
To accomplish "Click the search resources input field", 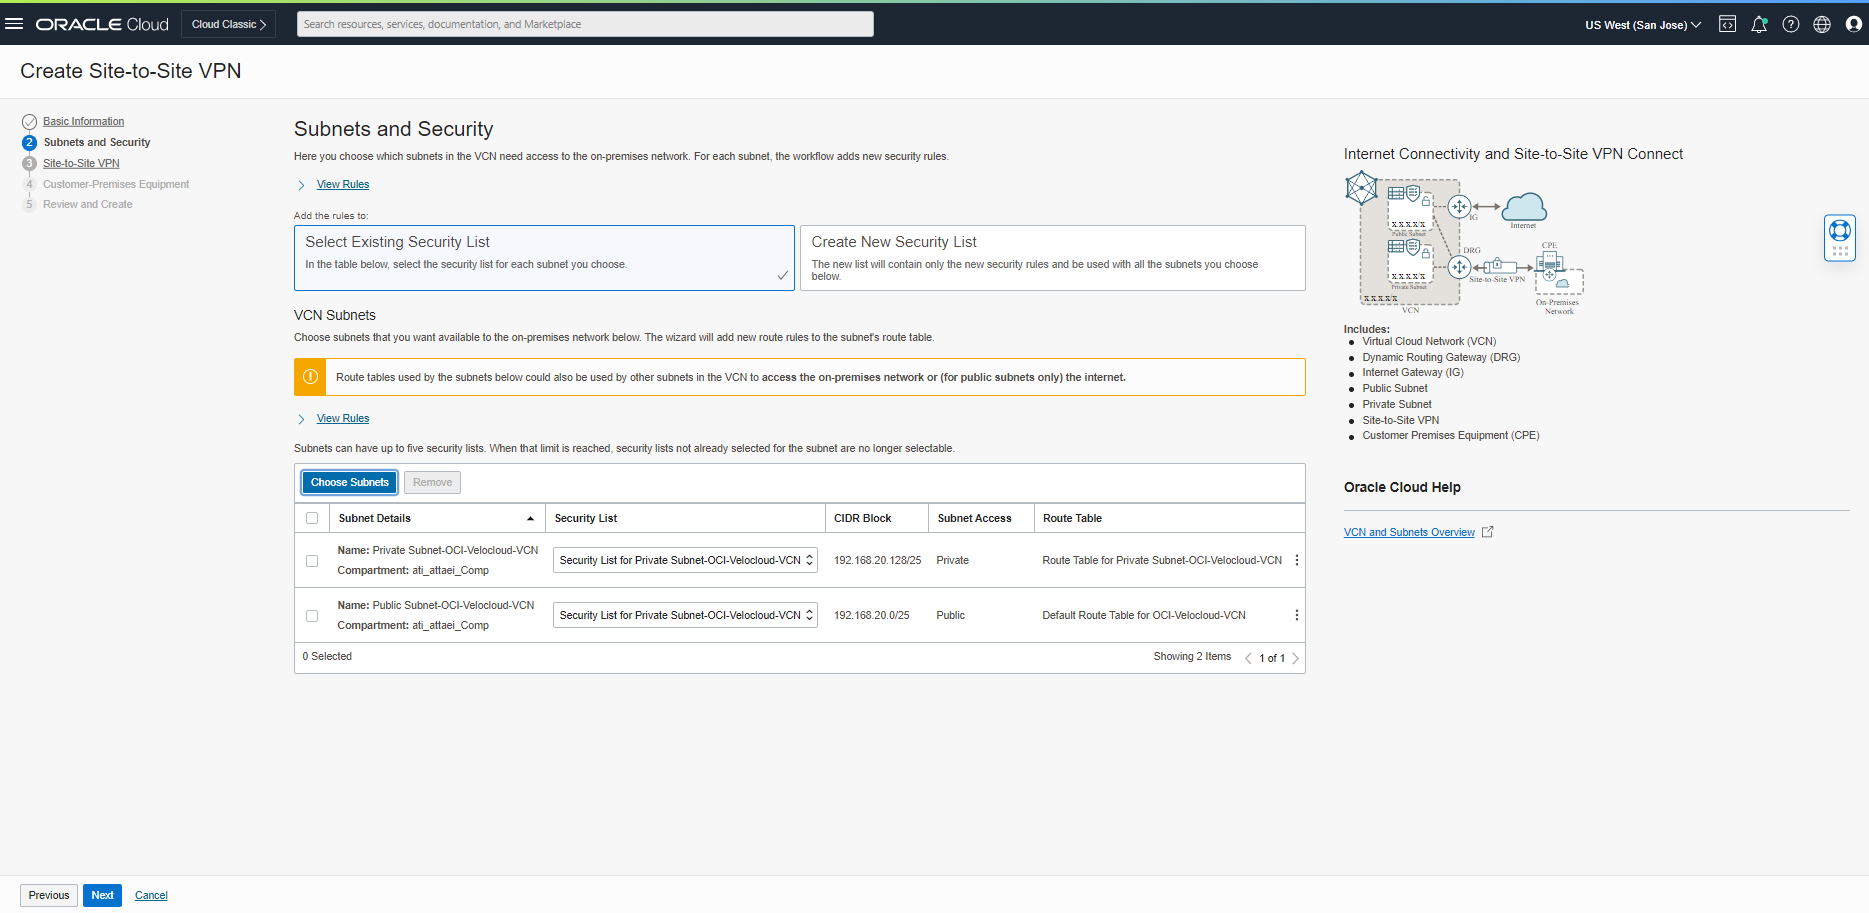I will pos(585,24).
